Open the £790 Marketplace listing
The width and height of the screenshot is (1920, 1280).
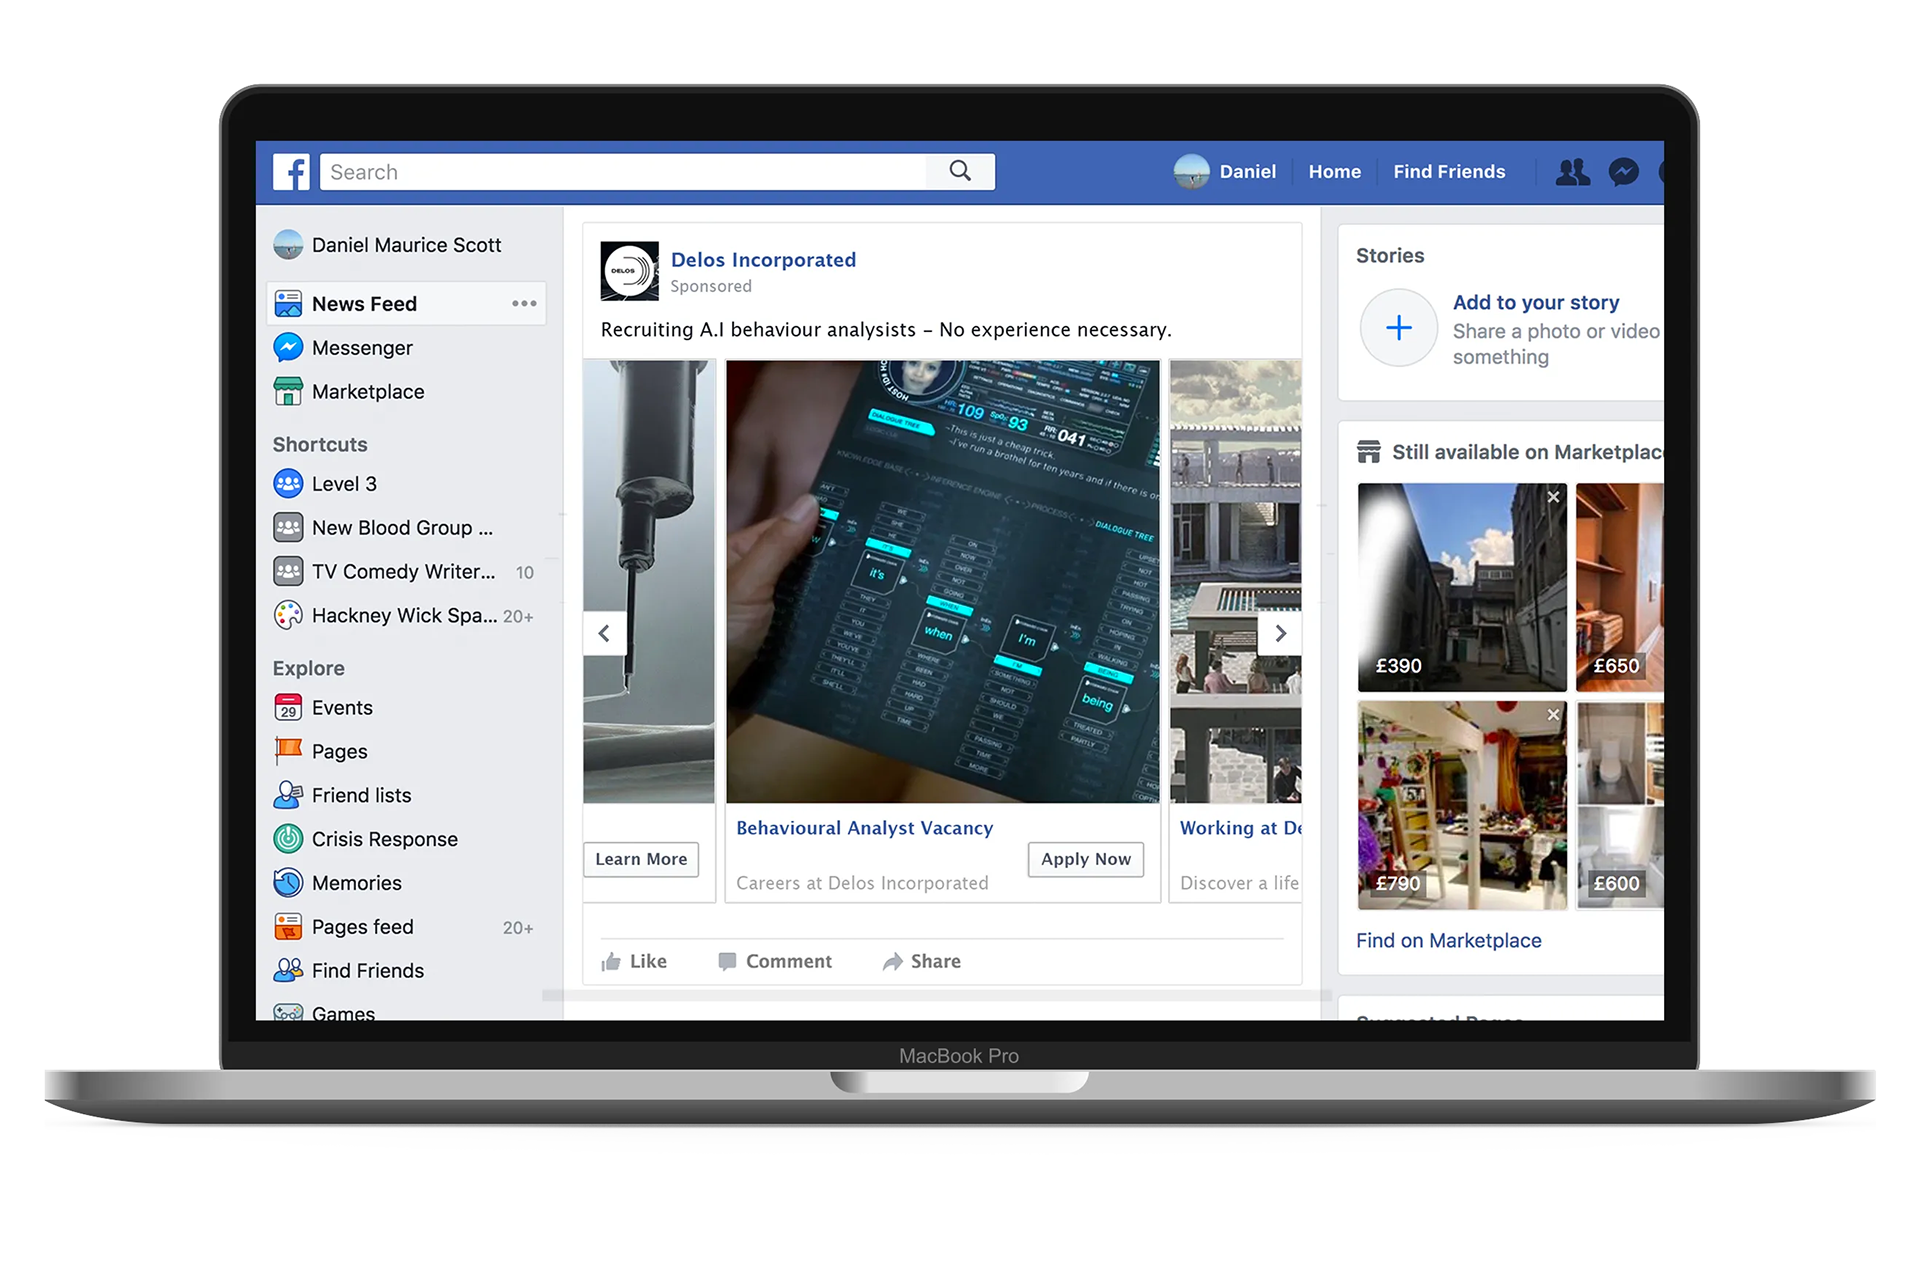[1462, 805]
